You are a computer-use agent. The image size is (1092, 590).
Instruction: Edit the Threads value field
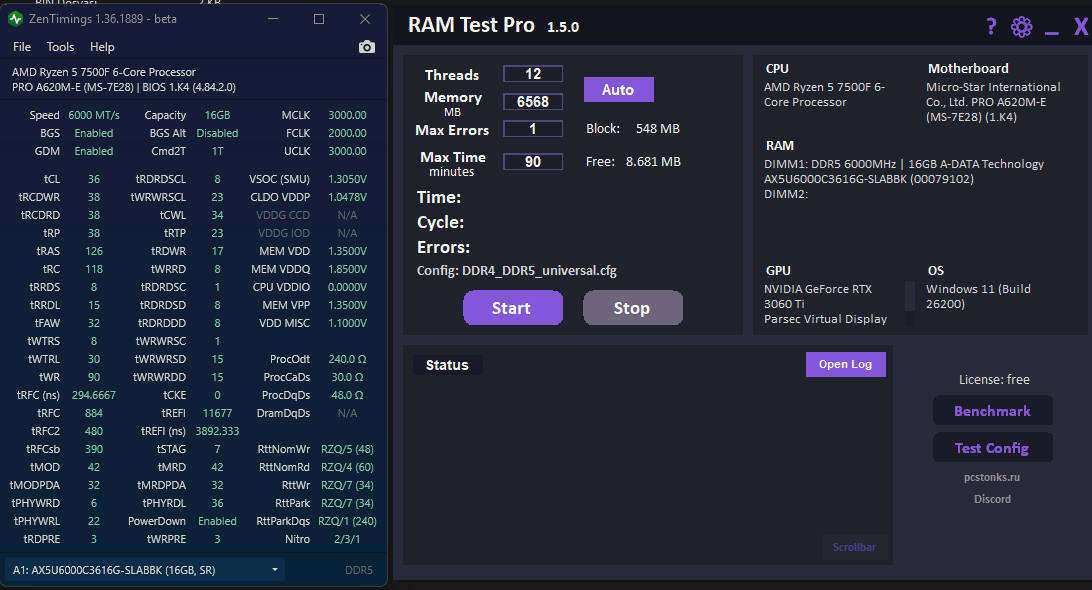tap(533, 74)
